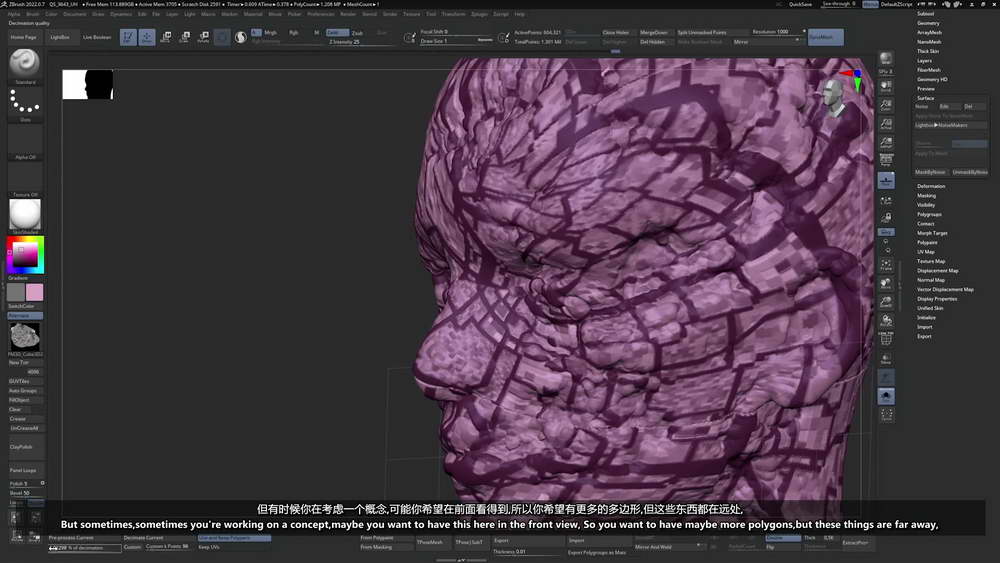Image resolution: width=1000 pixels, height=563 pixels.
Task: Adjust the Draw Size slider
Action: pyautogui.click(x=456, y=41)
